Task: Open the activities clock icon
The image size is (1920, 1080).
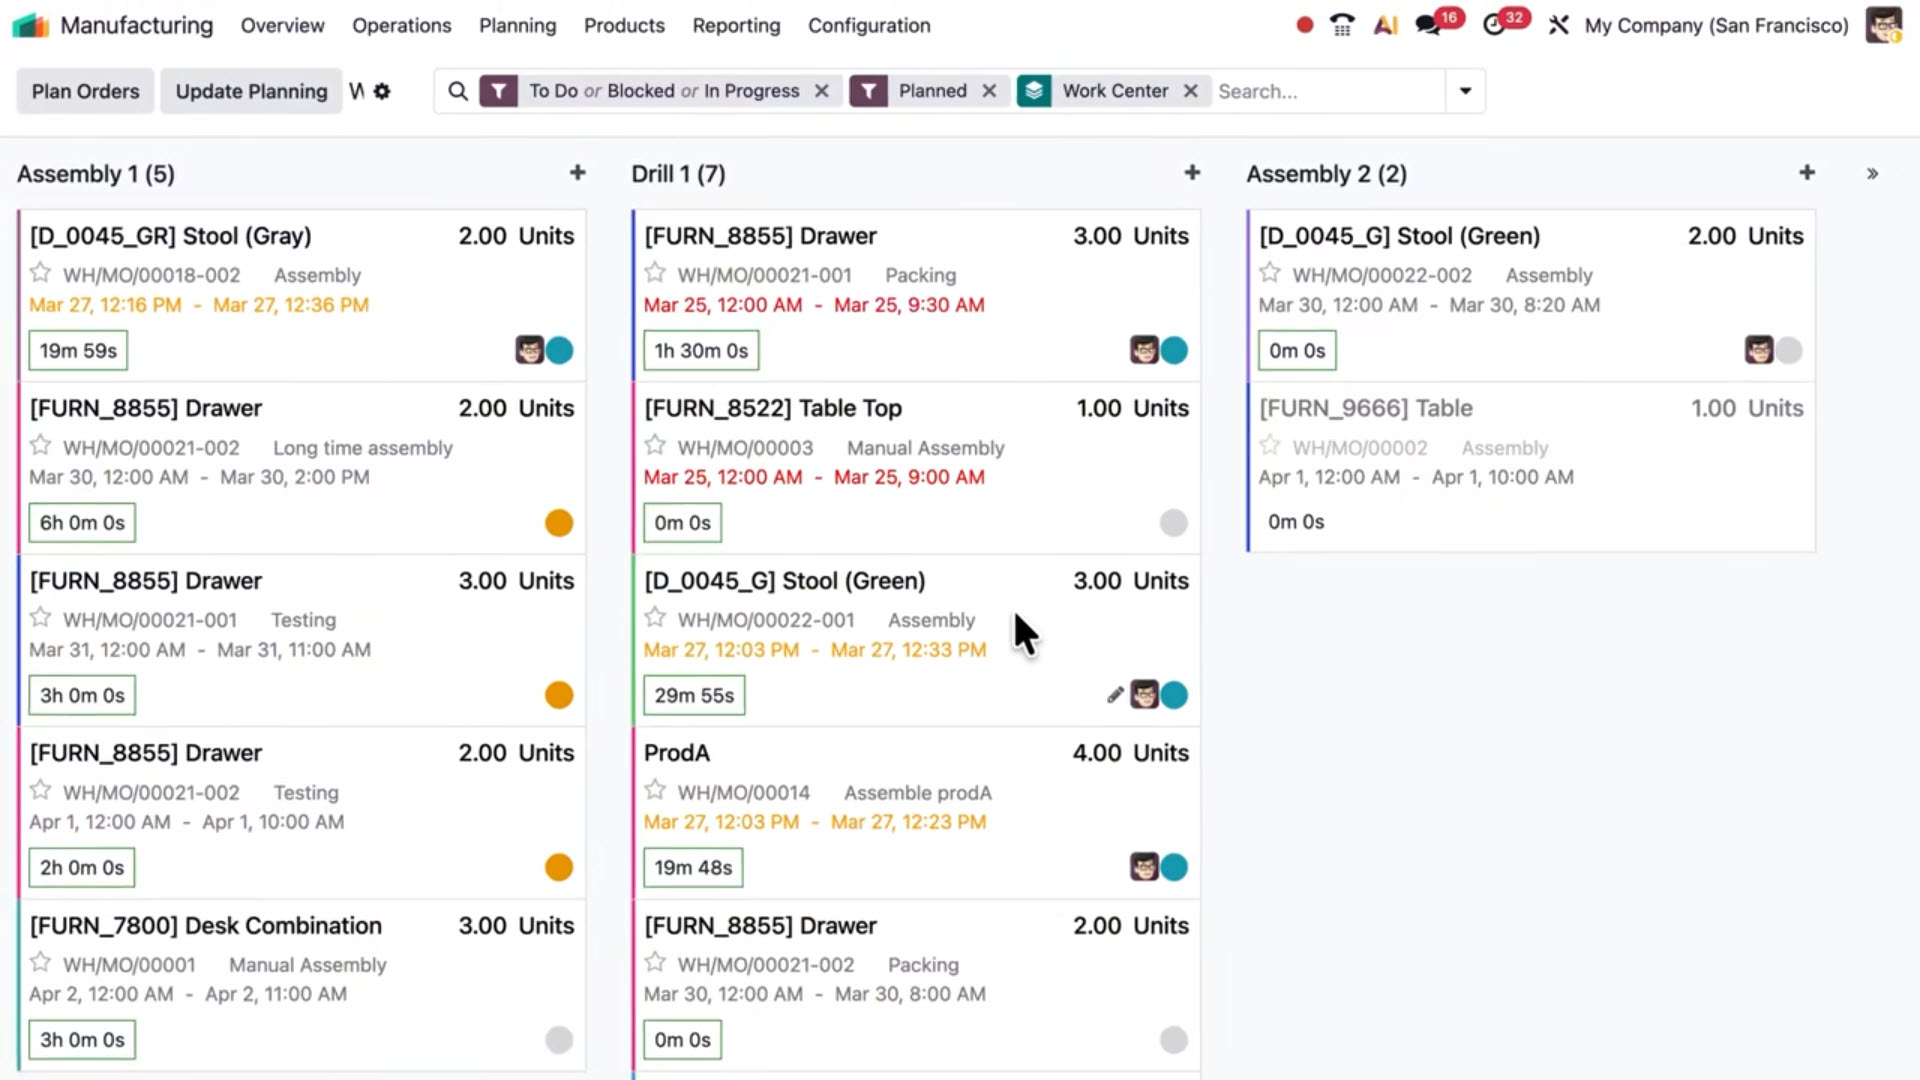Action: pyautogui.click(x=1496, y=25)
